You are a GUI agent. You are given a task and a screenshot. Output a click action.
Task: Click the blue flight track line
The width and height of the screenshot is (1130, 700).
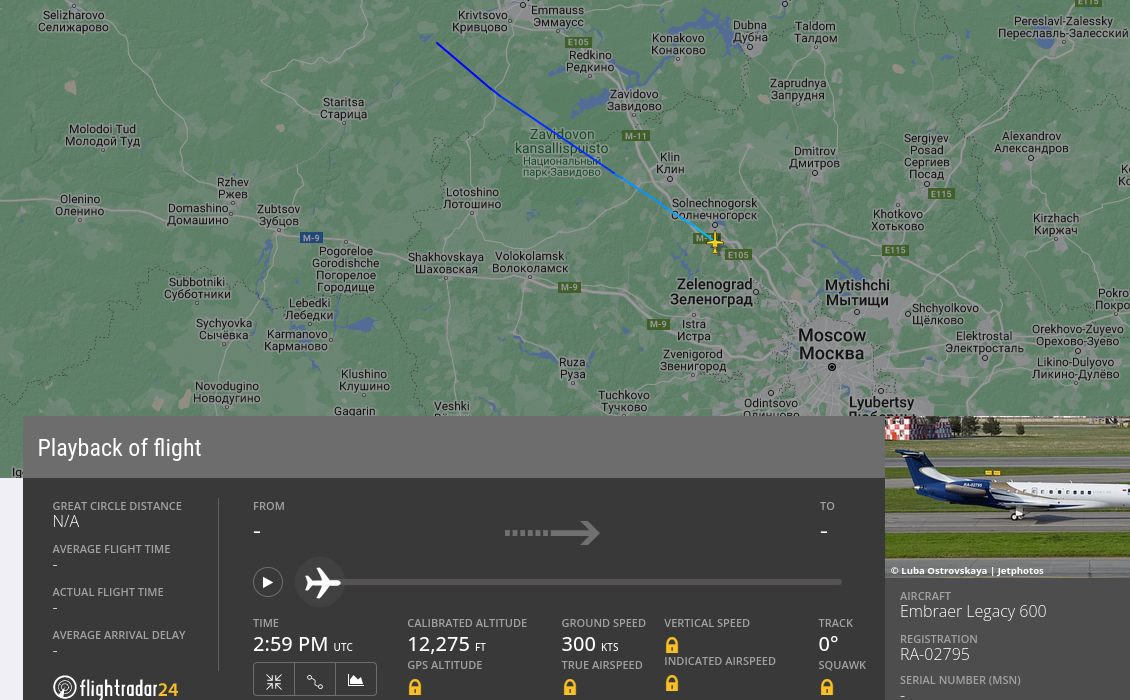coord(555,133)
